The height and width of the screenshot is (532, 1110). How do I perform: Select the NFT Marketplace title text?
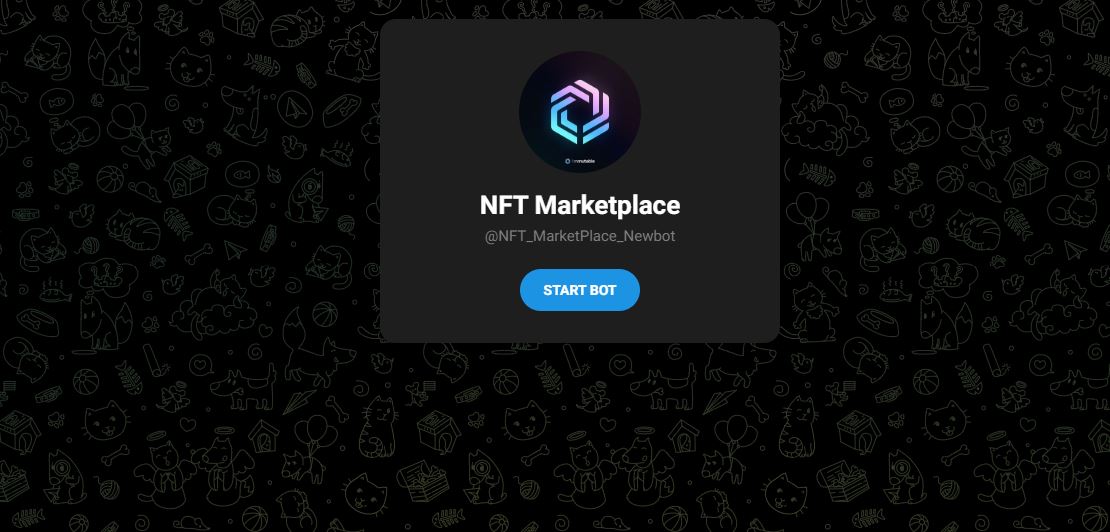(580, 205)
